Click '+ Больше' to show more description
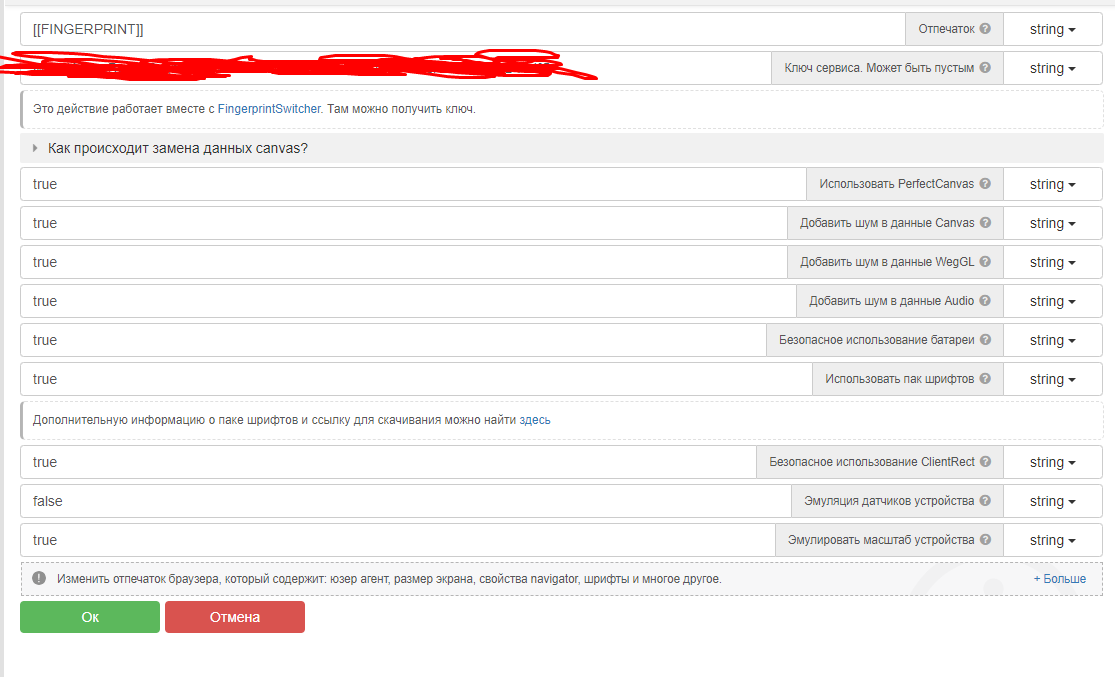Image resolution: width=1115 pixels, height=677 pixels. tap(1059, 578)
